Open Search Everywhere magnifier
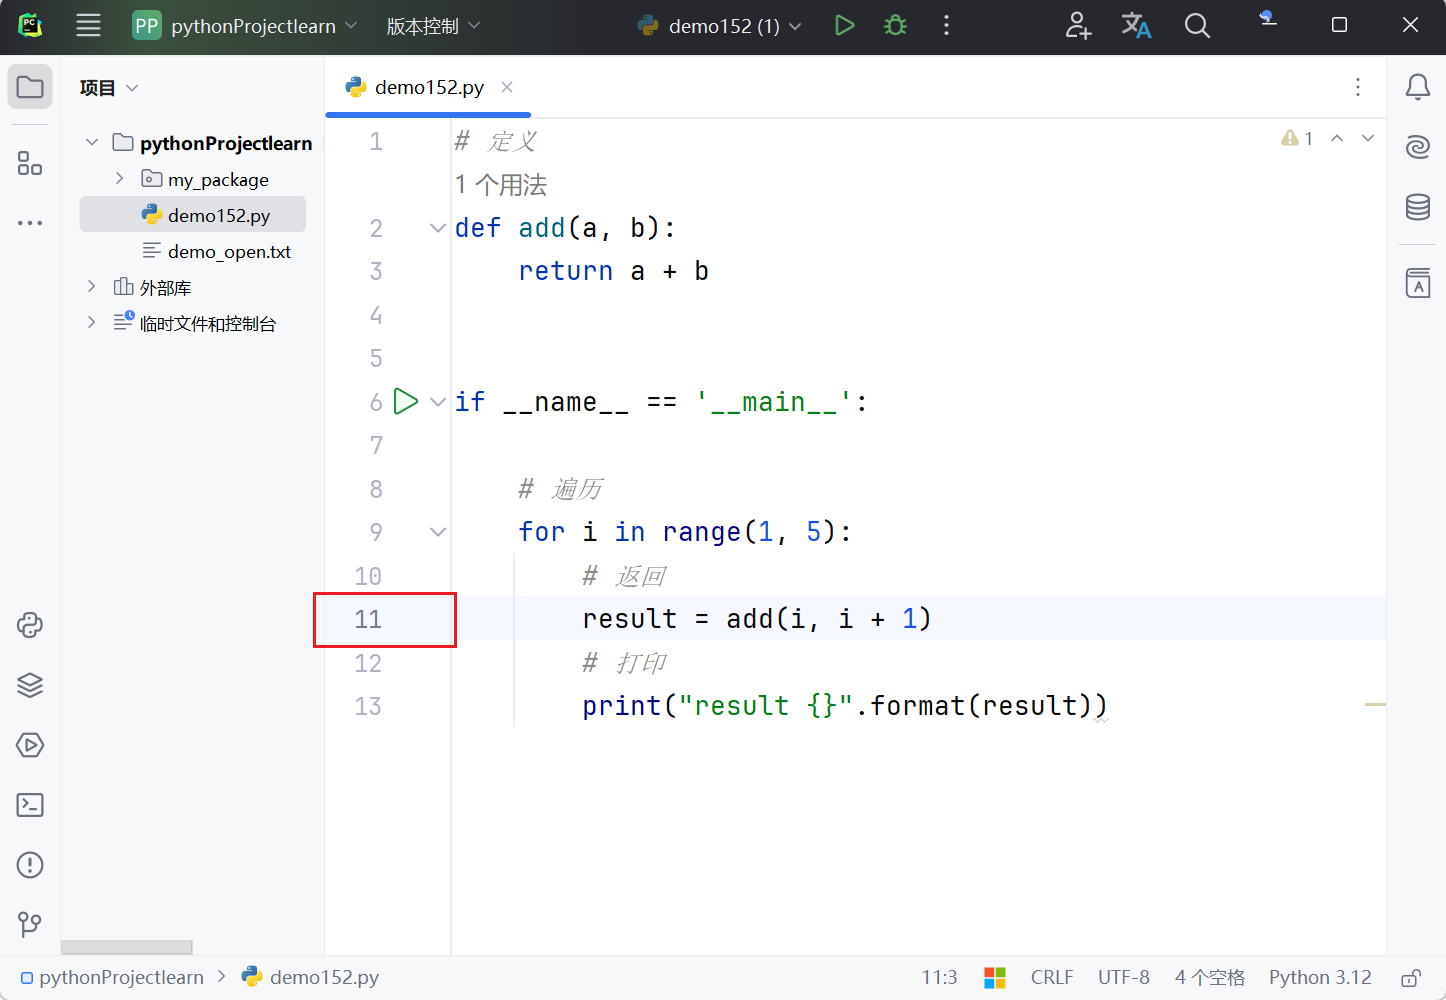Image resolution: width=1446 pixels, height=1000 pixels. pyautogui.click(x=1197, y=26)
